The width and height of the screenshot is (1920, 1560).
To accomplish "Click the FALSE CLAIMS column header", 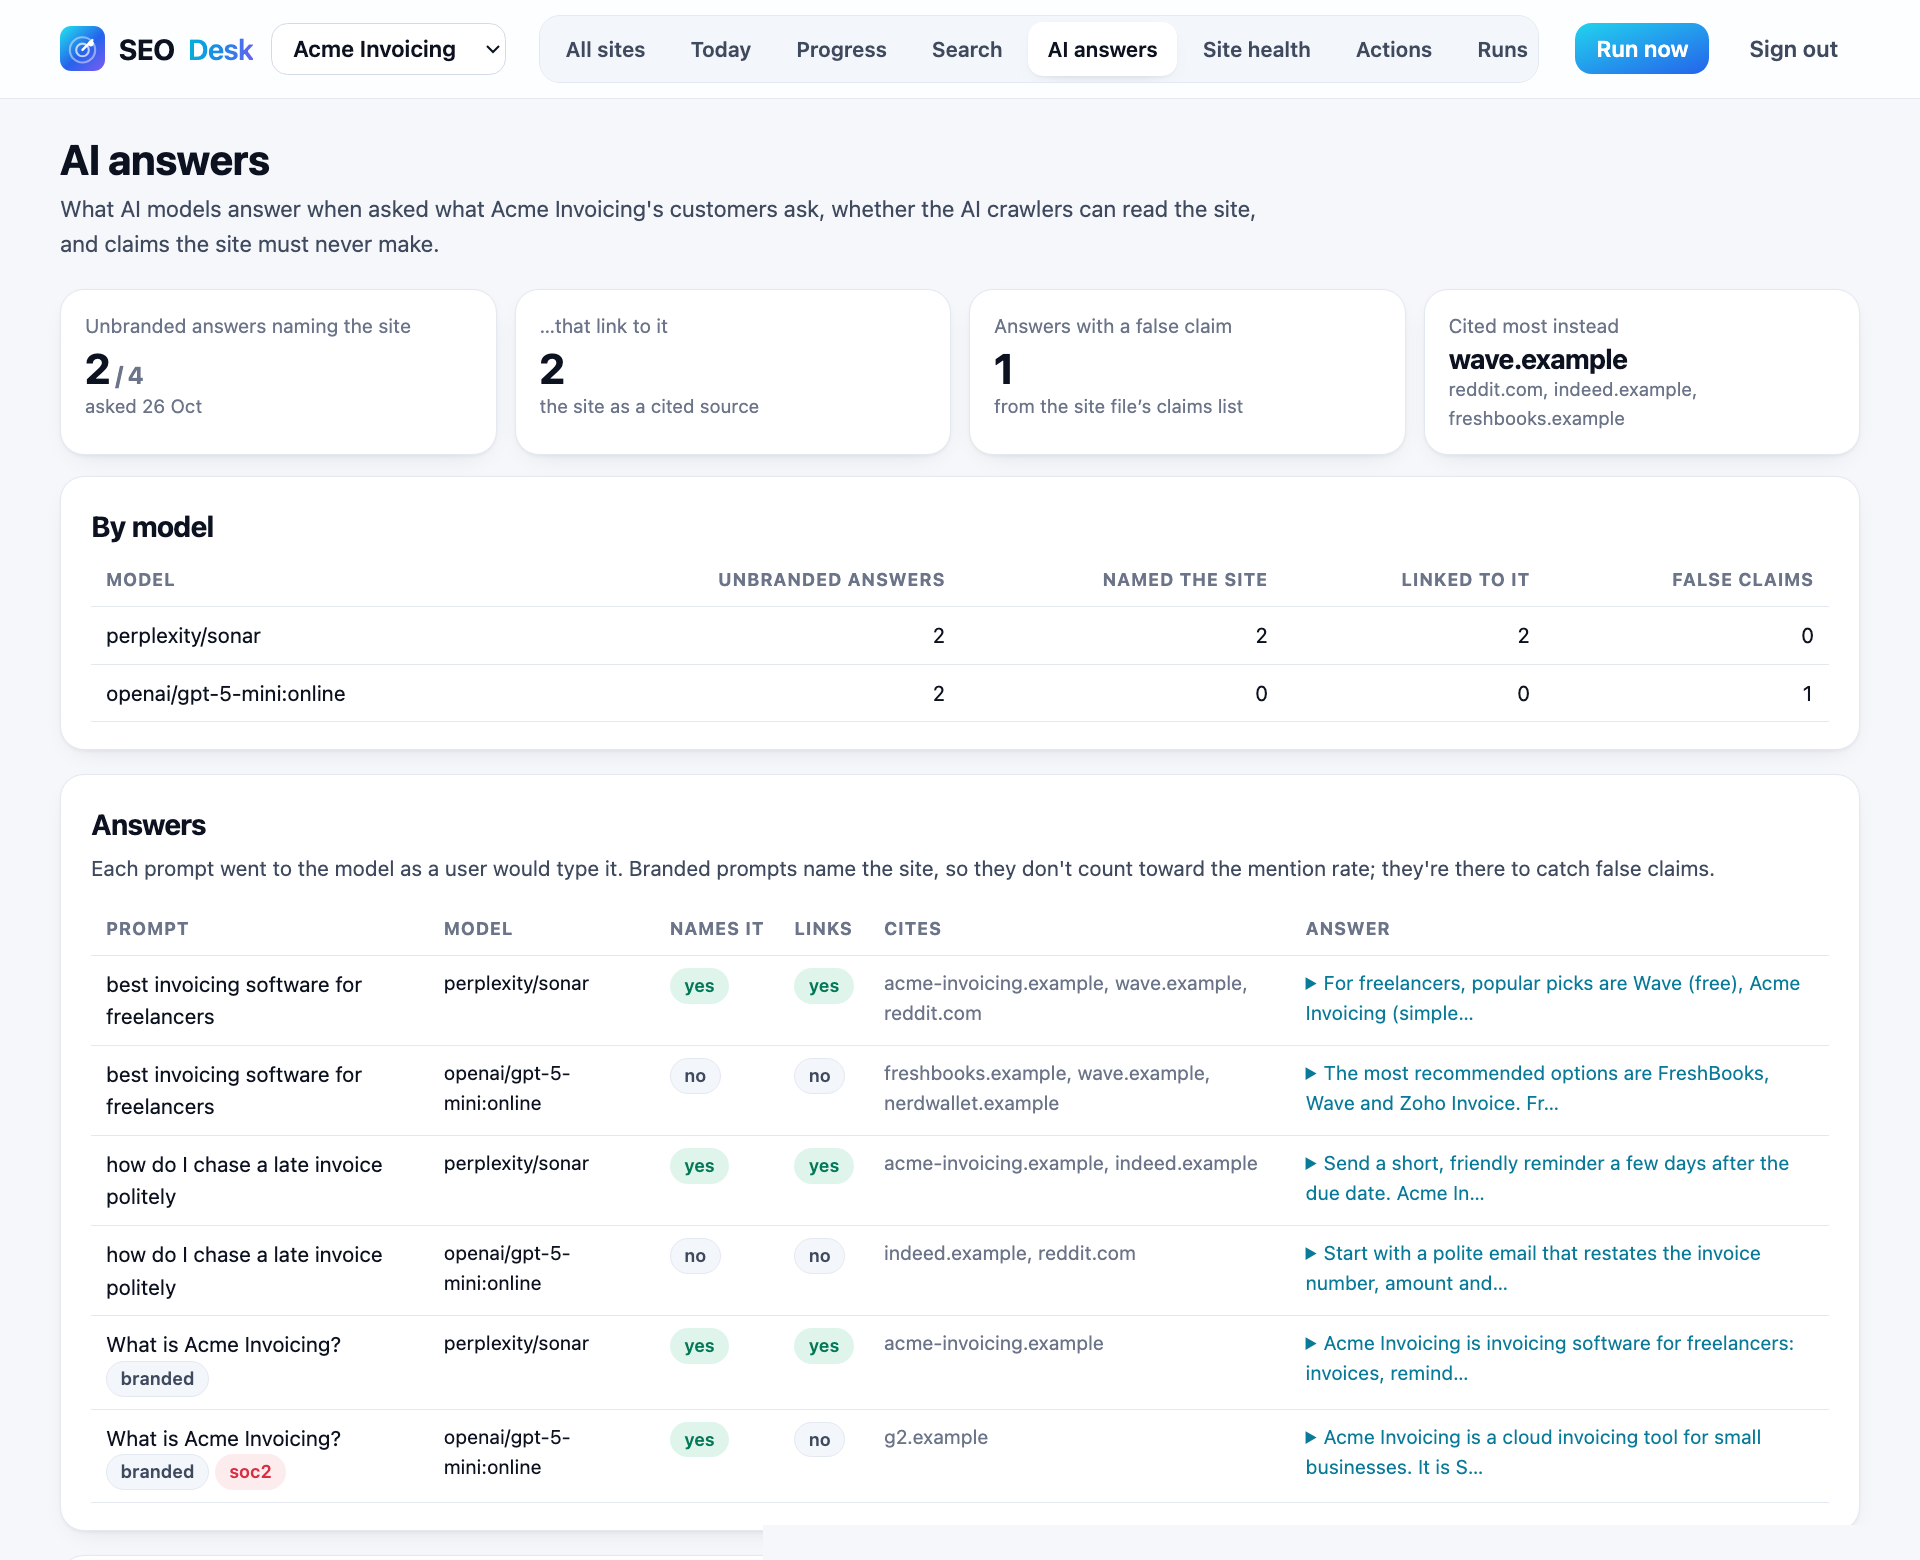I will 1742,580.
